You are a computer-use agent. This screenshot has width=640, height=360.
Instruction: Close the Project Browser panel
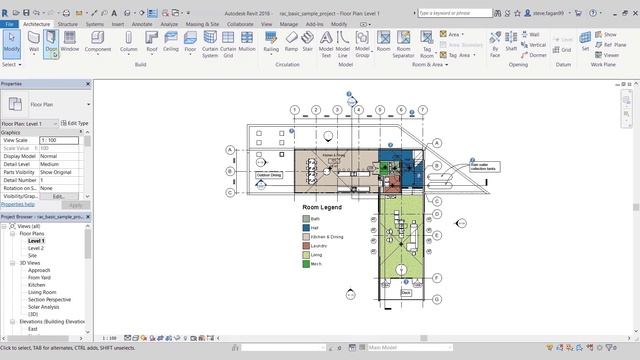click(x=88, y=217)
